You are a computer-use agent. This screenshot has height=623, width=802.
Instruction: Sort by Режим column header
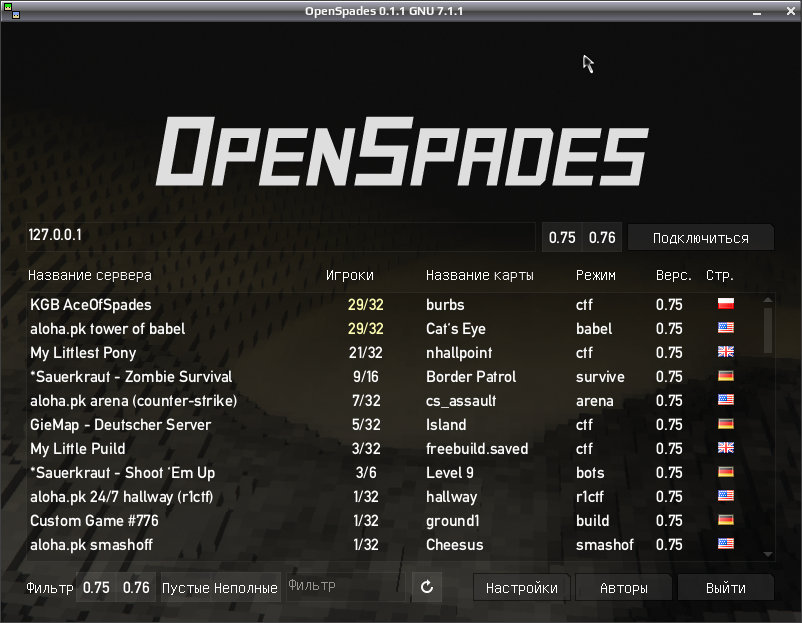coord(595,275)
